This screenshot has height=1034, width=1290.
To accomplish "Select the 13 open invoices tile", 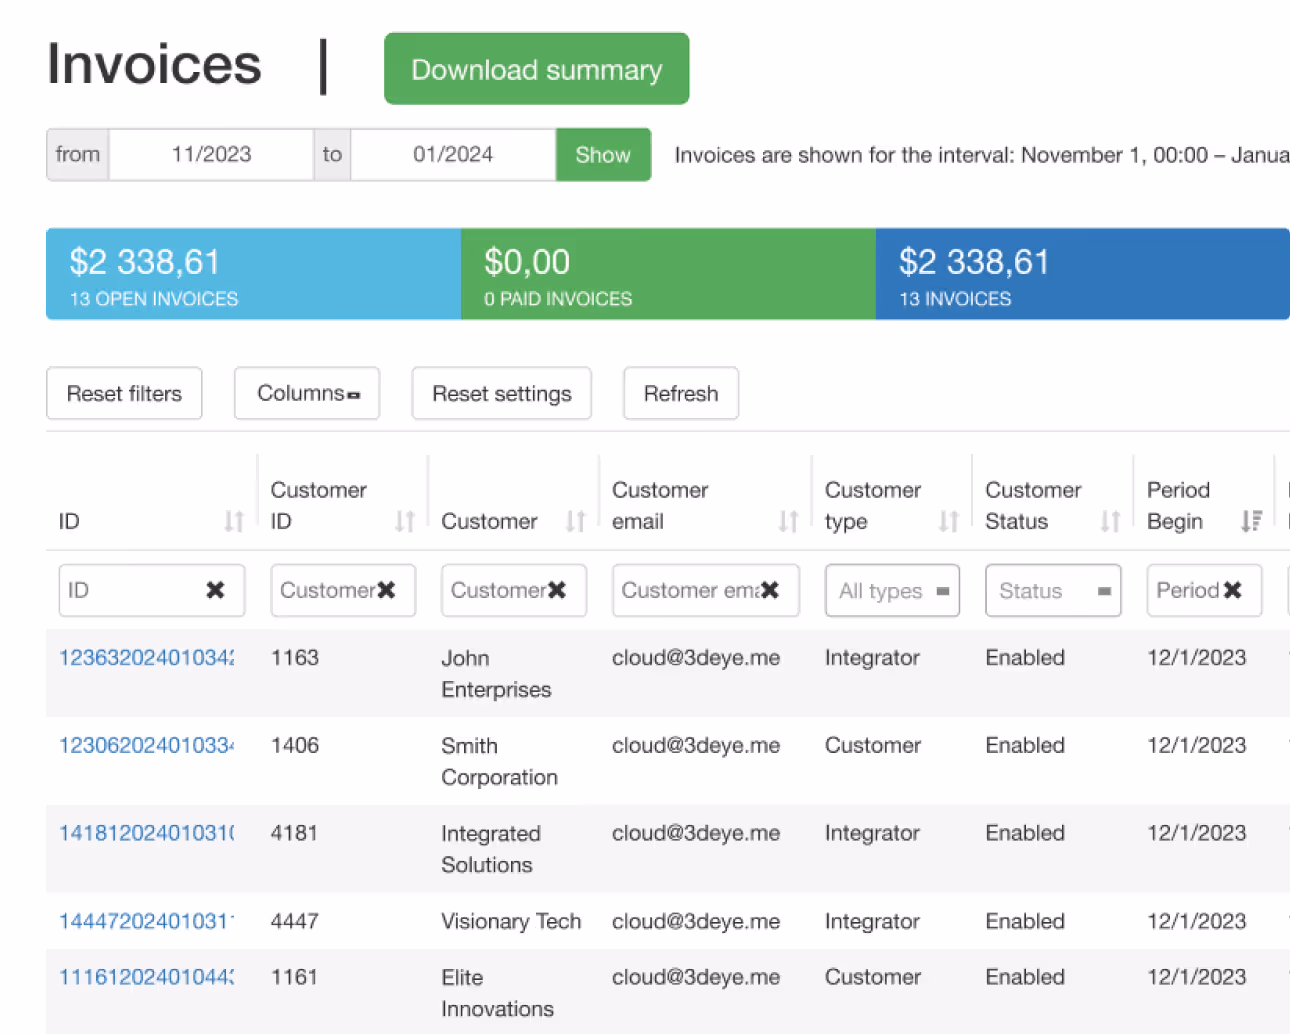I will (253, 274).
